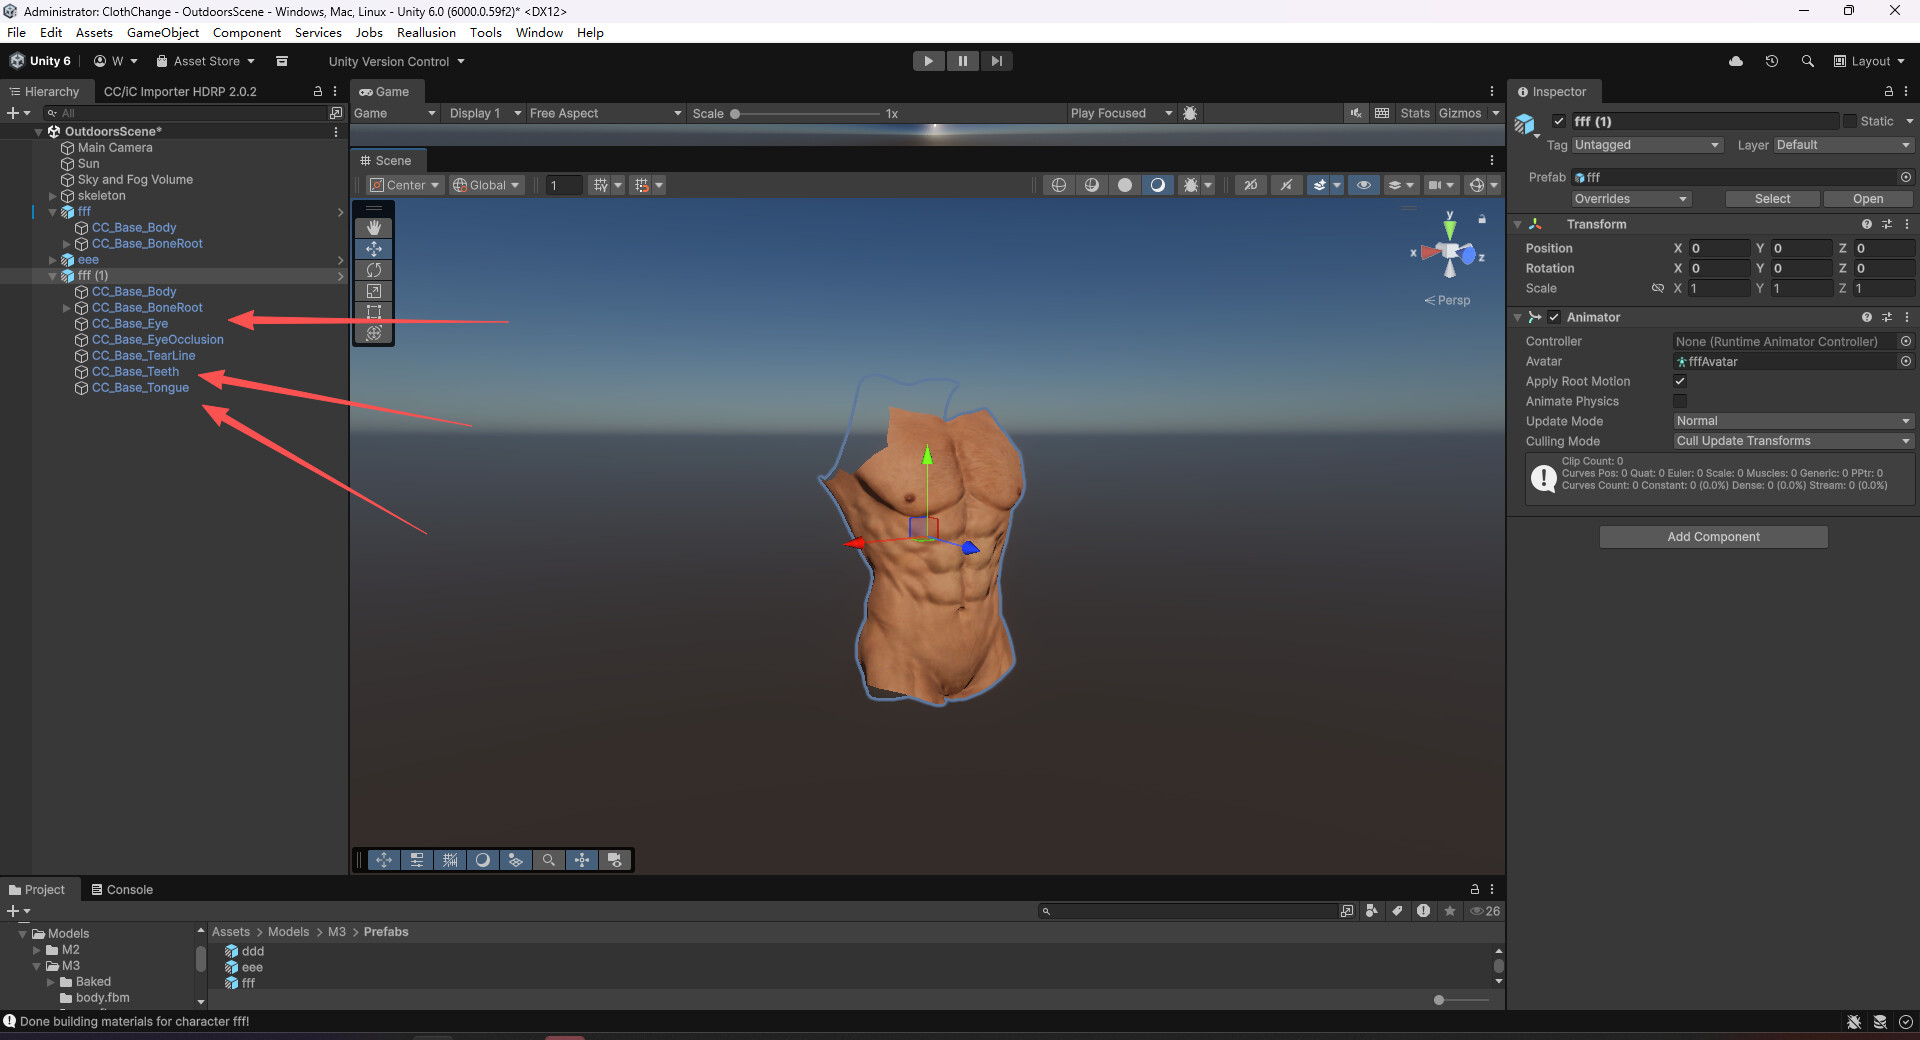Screen dimensions: 1920x1040
Task: Select the Rotate tool in scene toolbar
Action: click(374, 270)
